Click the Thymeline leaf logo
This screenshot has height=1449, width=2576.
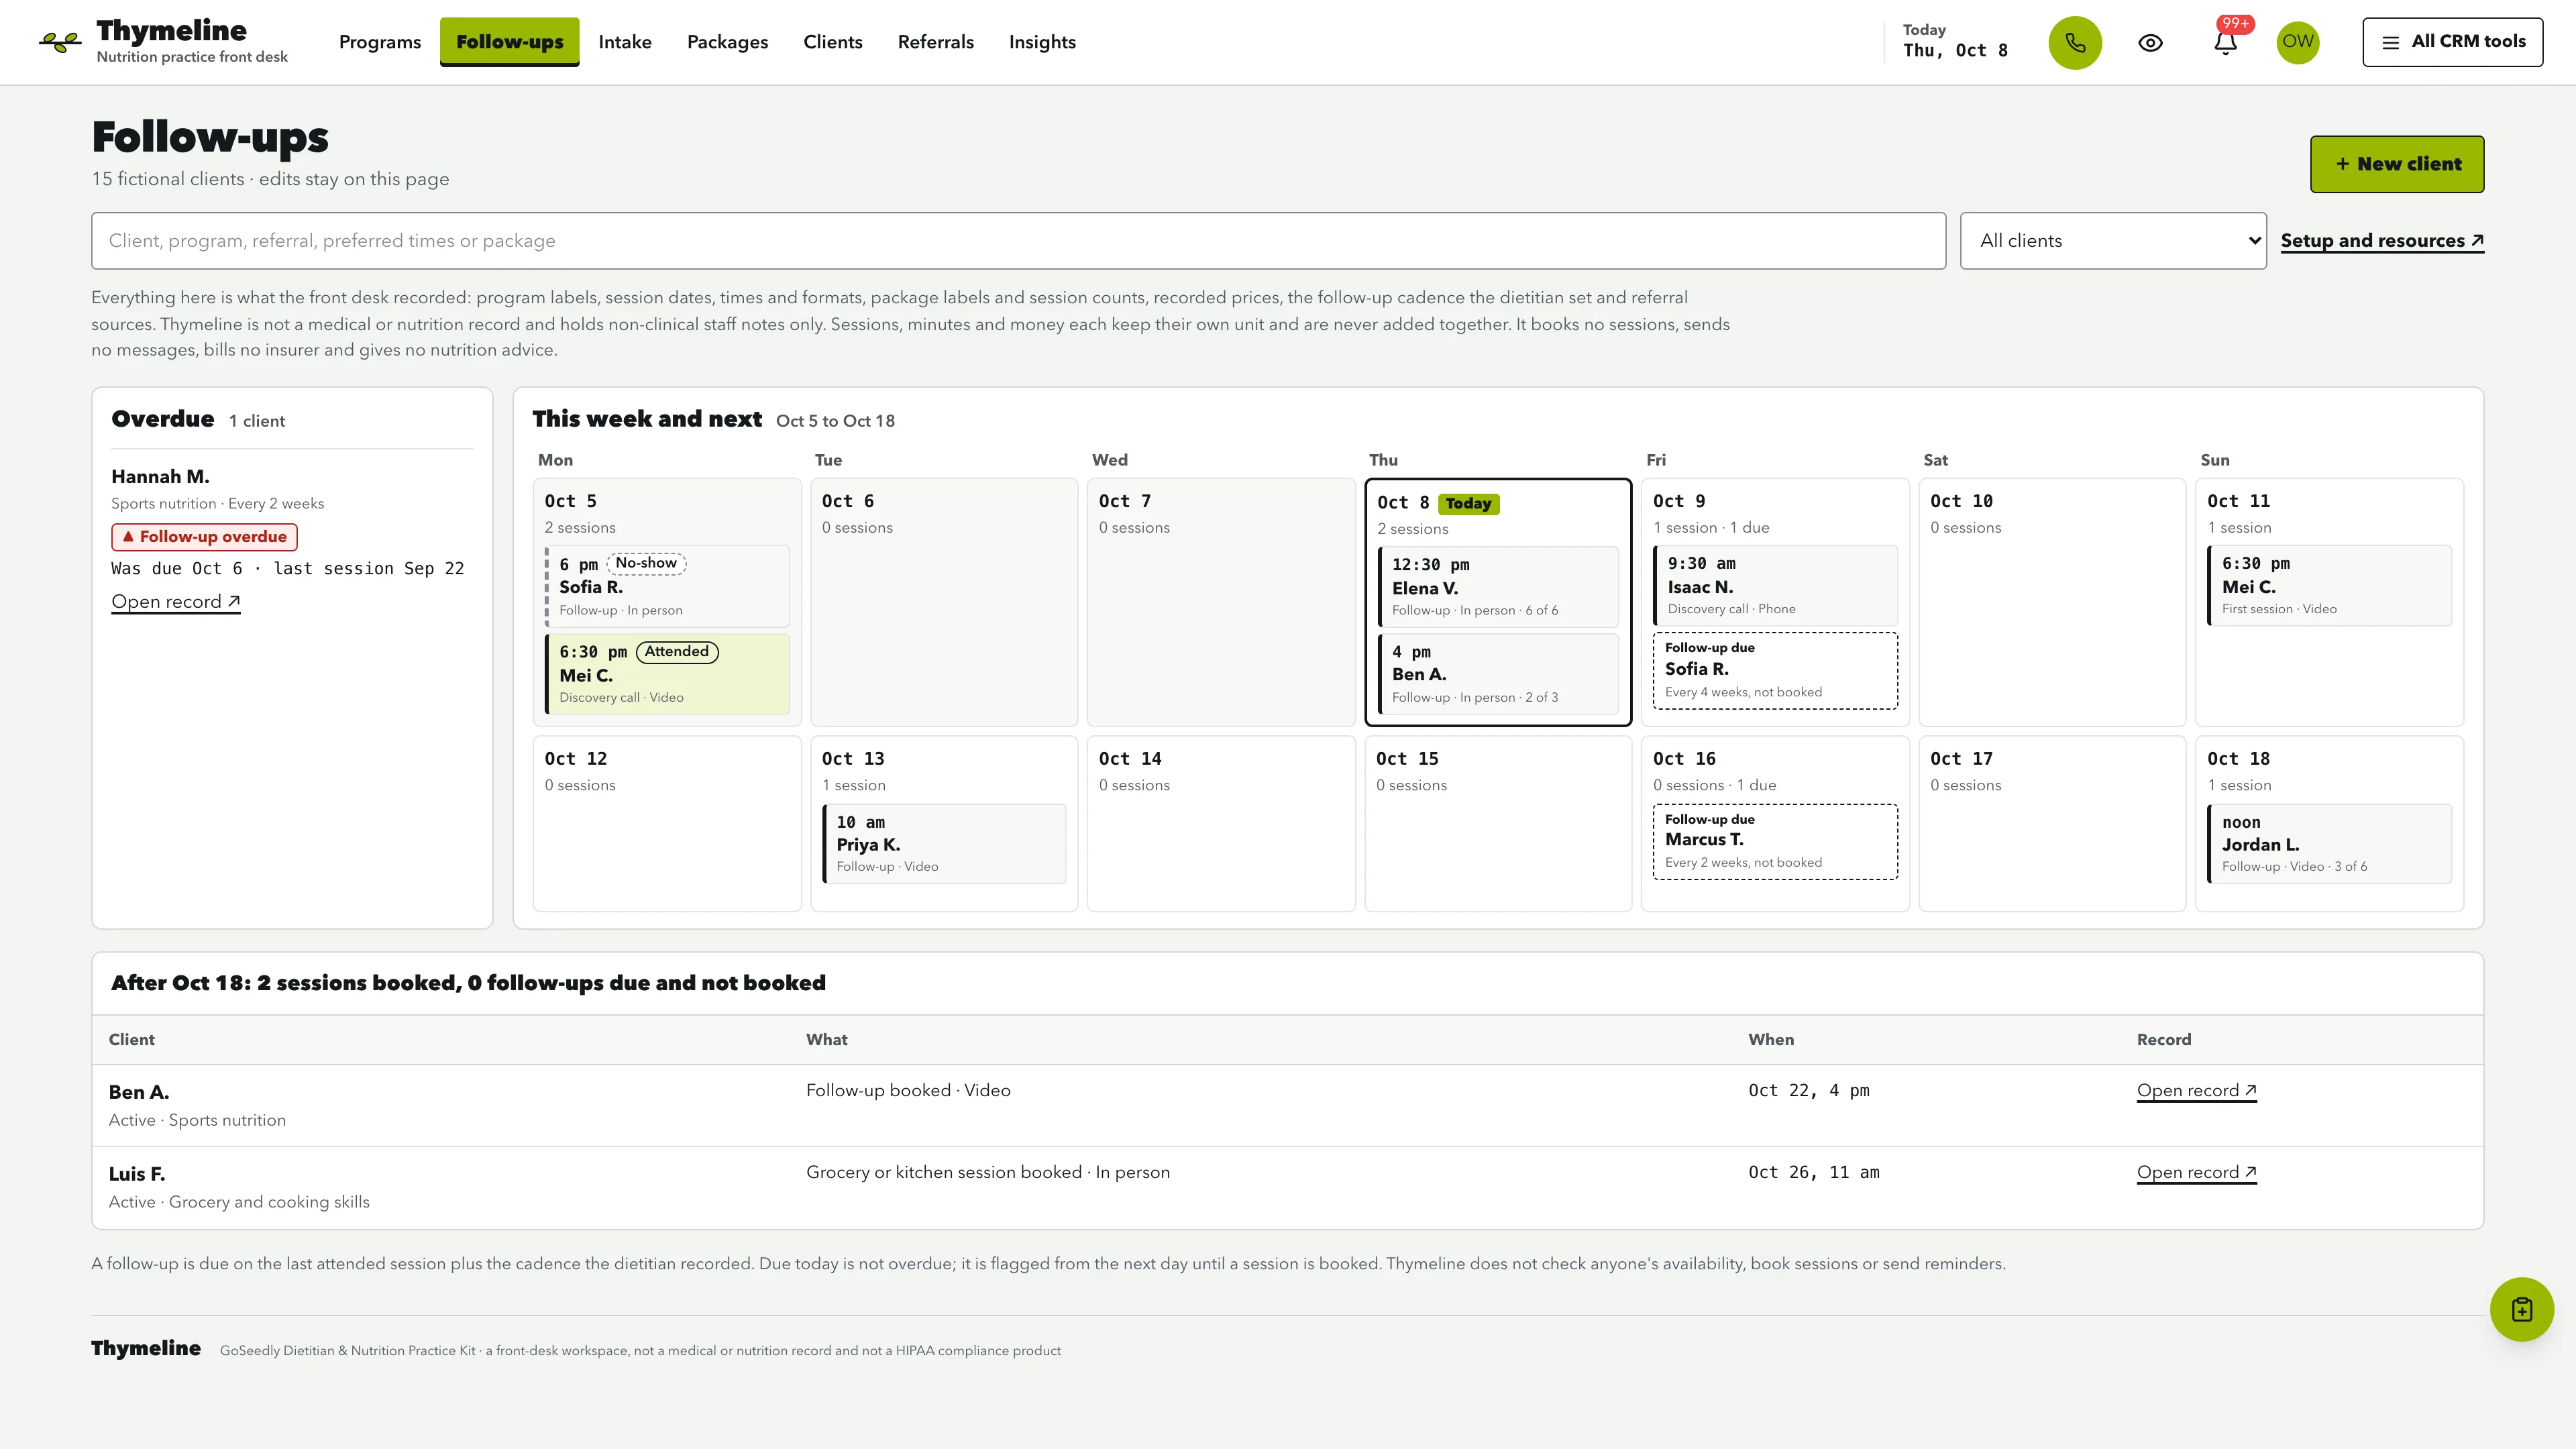click(60, 42)
